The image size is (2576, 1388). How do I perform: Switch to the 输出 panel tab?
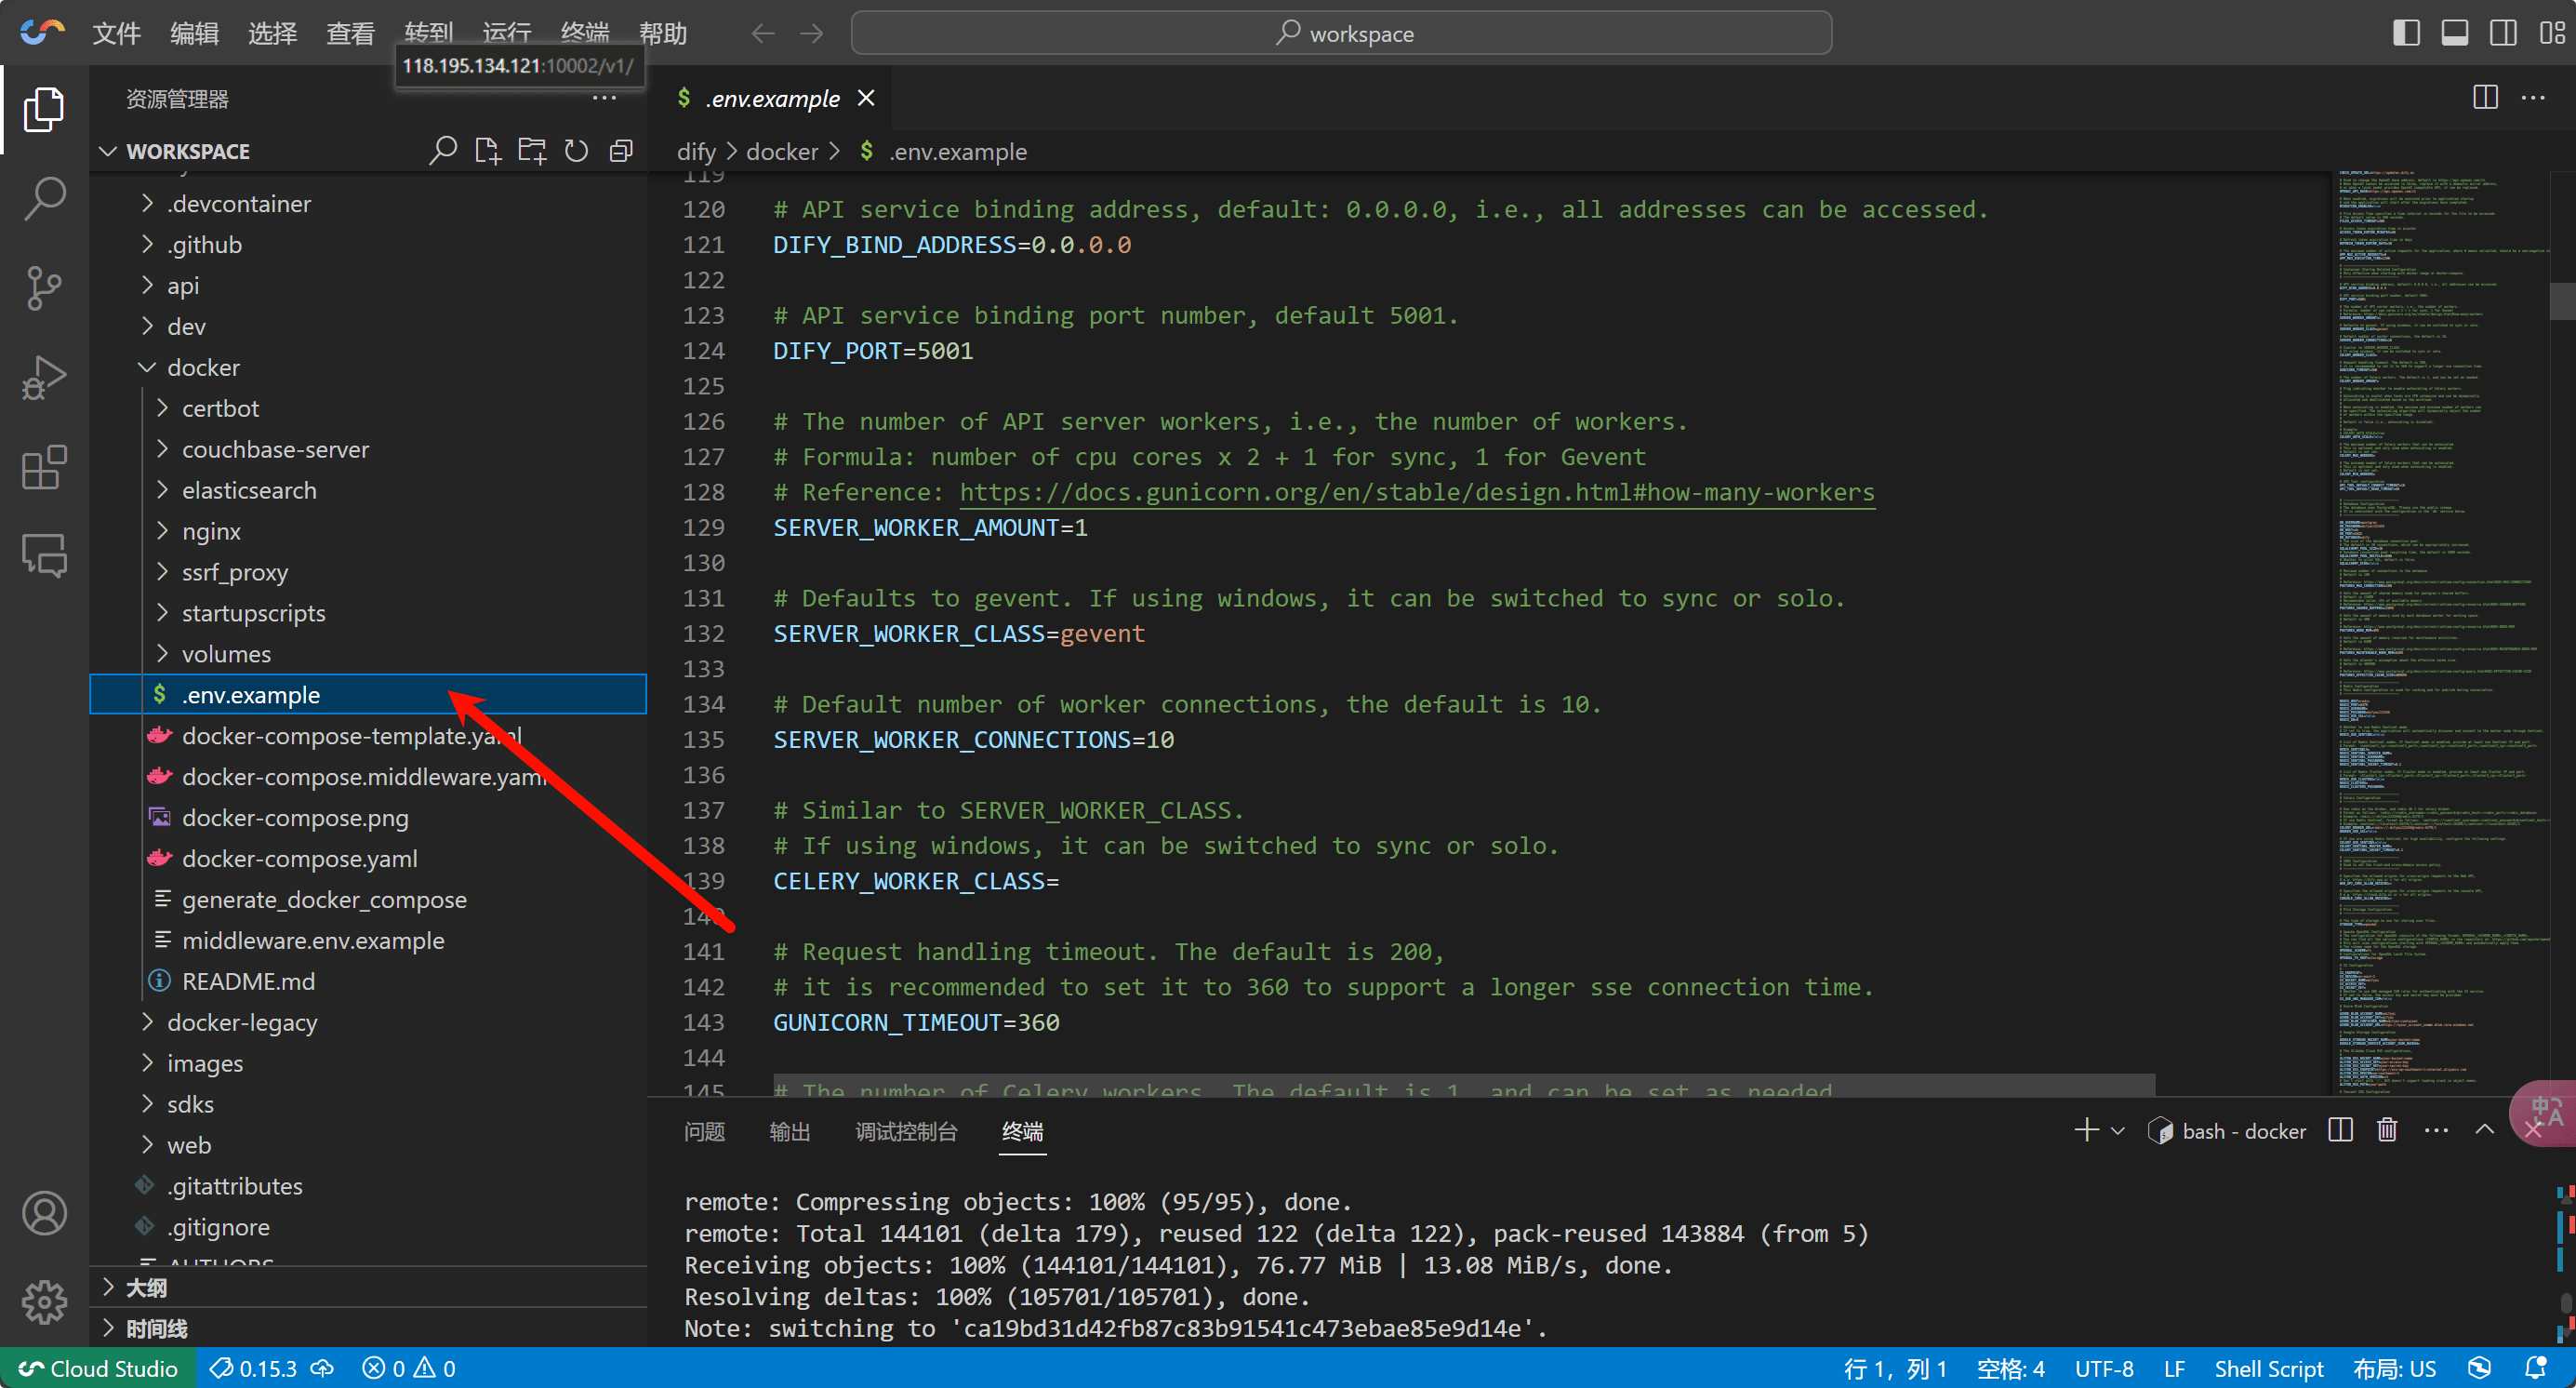point(789,1131)
